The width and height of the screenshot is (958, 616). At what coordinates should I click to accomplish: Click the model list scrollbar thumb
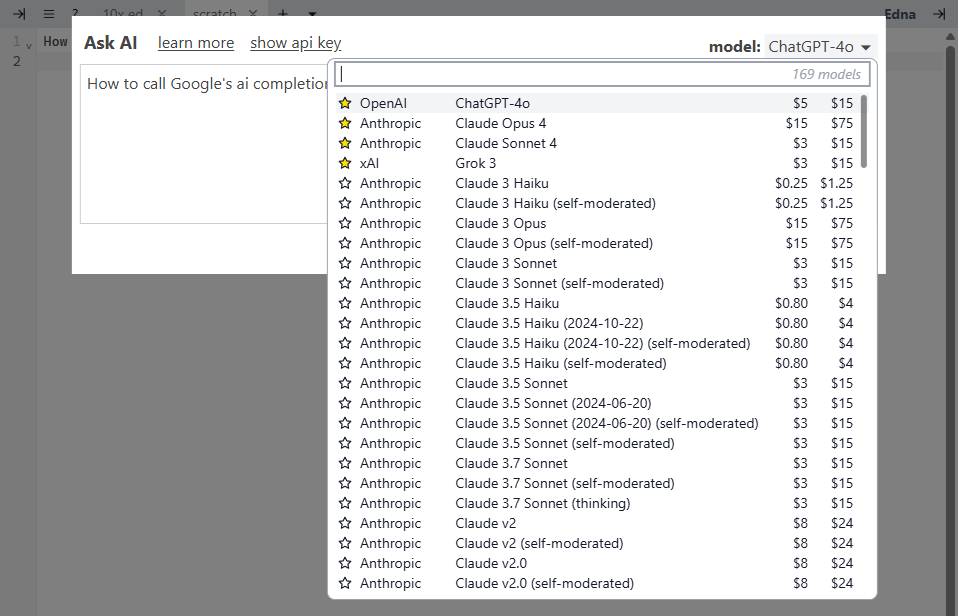864,131
